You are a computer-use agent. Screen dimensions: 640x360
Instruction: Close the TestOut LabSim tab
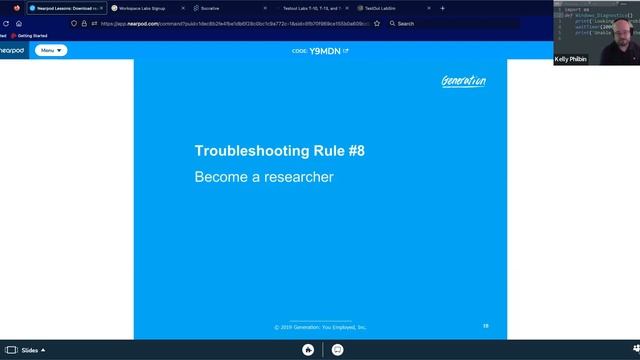[429, 8]
